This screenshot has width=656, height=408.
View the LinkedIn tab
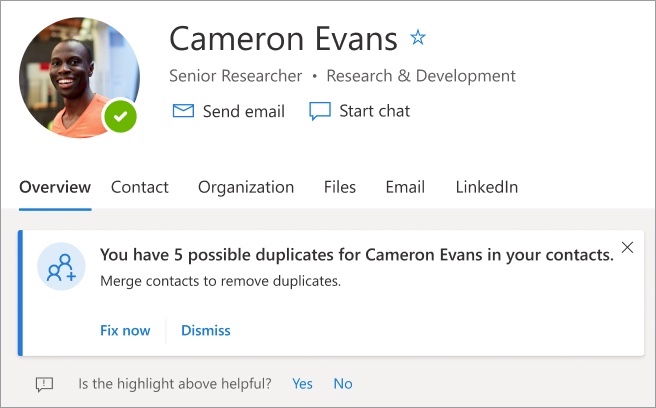(x=487, y=187)
